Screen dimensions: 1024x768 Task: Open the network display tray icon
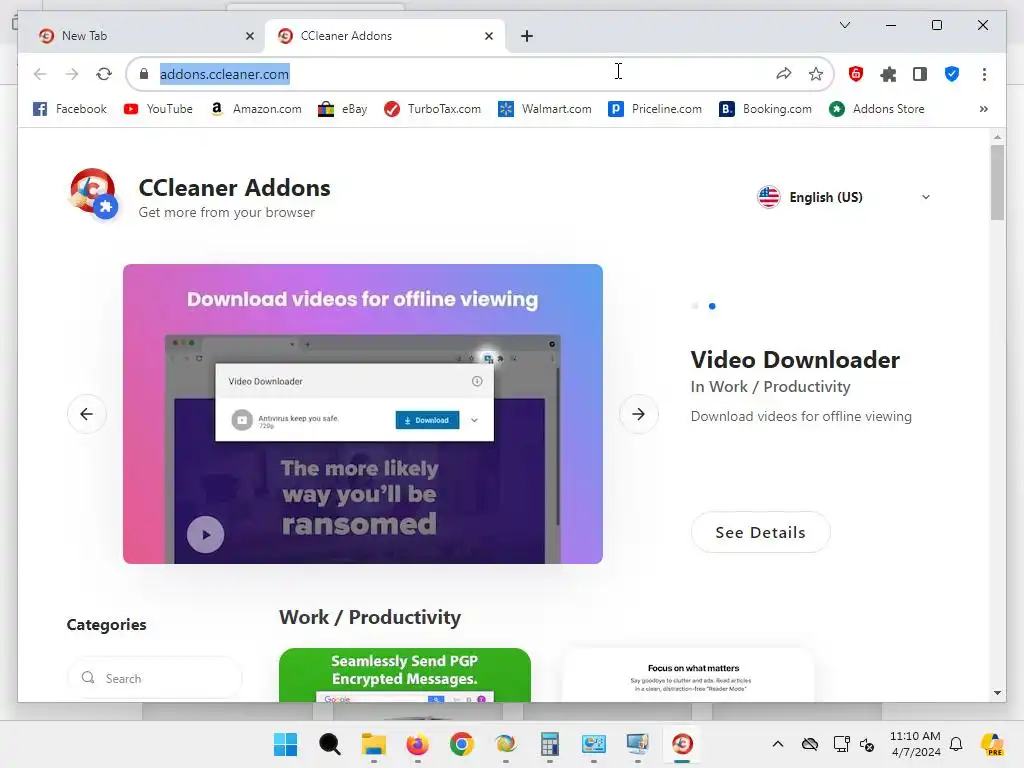[x=841, y=744]
